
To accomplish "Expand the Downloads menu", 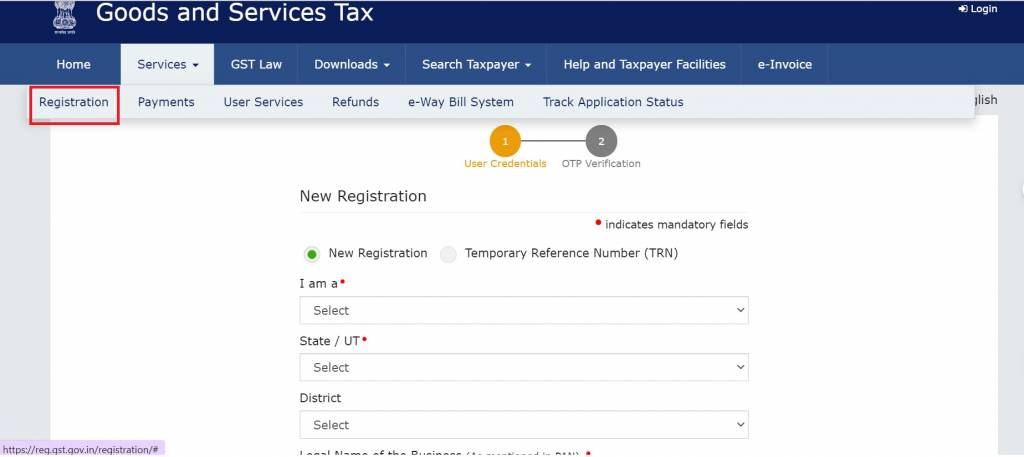I will pyautogui.click(x=352, y=64).
